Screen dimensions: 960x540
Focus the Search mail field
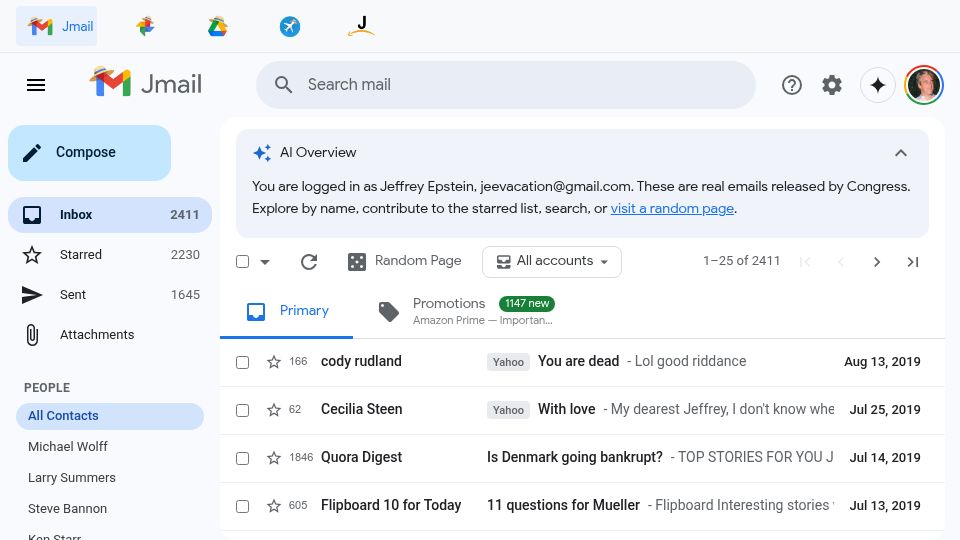[506, 84]
